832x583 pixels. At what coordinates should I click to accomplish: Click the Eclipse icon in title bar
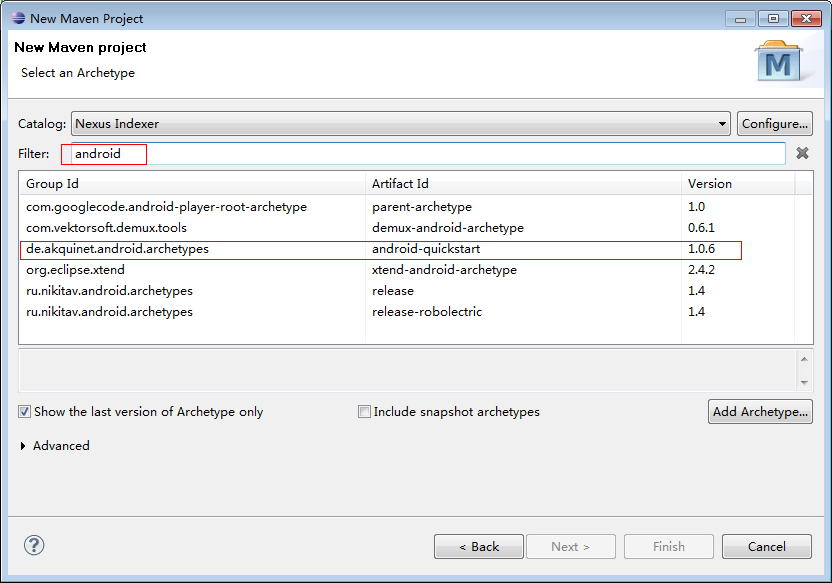point(17,18)
